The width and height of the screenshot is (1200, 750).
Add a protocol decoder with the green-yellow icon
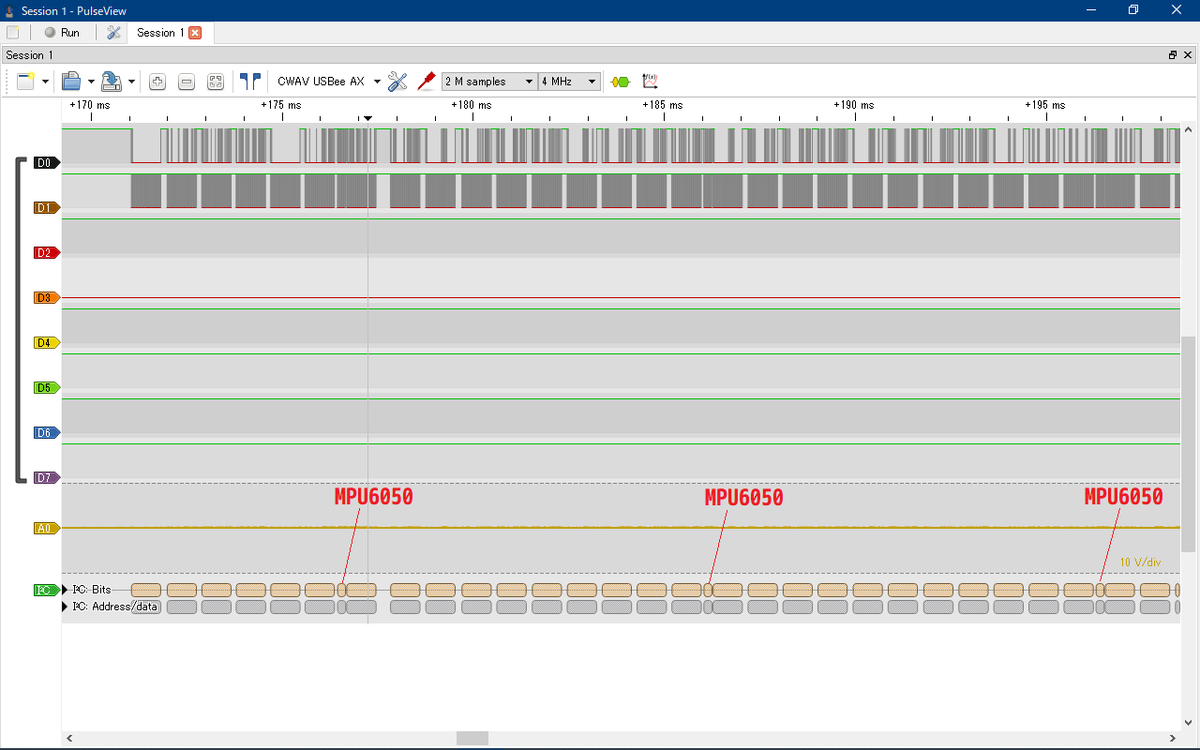coord(620,82)
